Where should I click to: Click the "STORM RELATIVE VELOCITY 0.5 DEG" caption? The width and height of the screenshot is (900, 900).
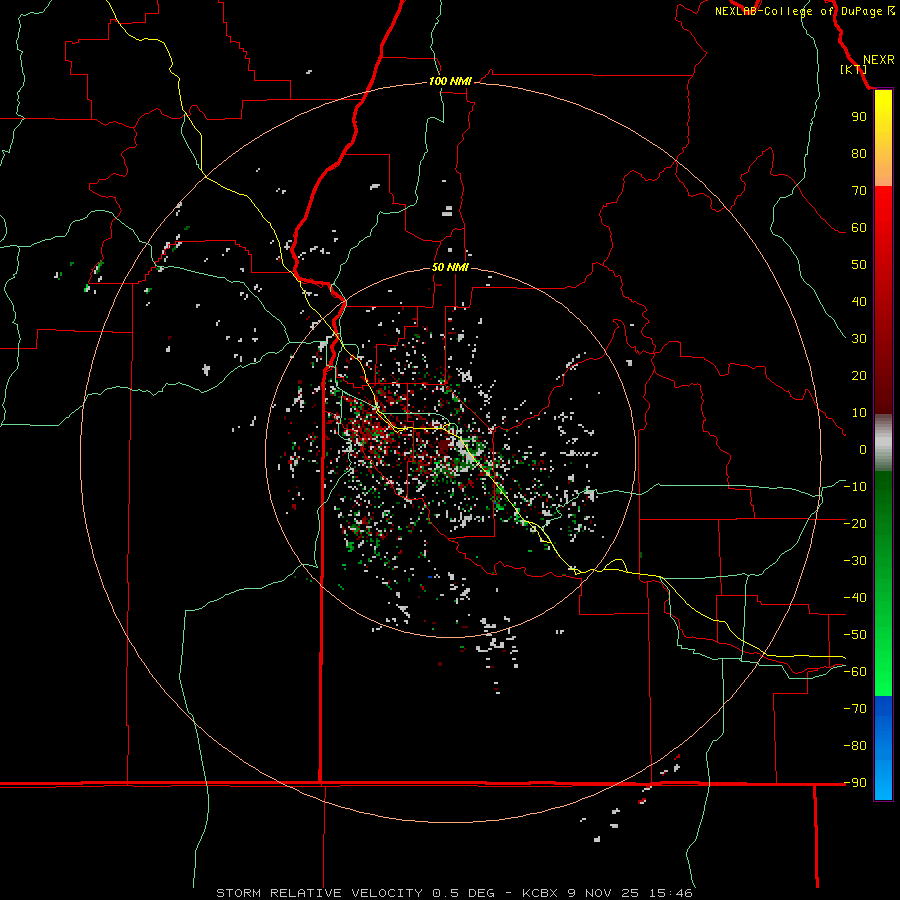click(355, 893)
